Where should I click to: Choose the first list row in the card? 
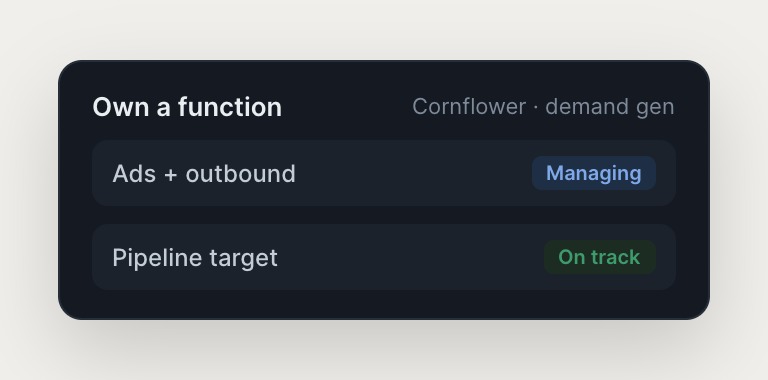click(x=384, y=173)
